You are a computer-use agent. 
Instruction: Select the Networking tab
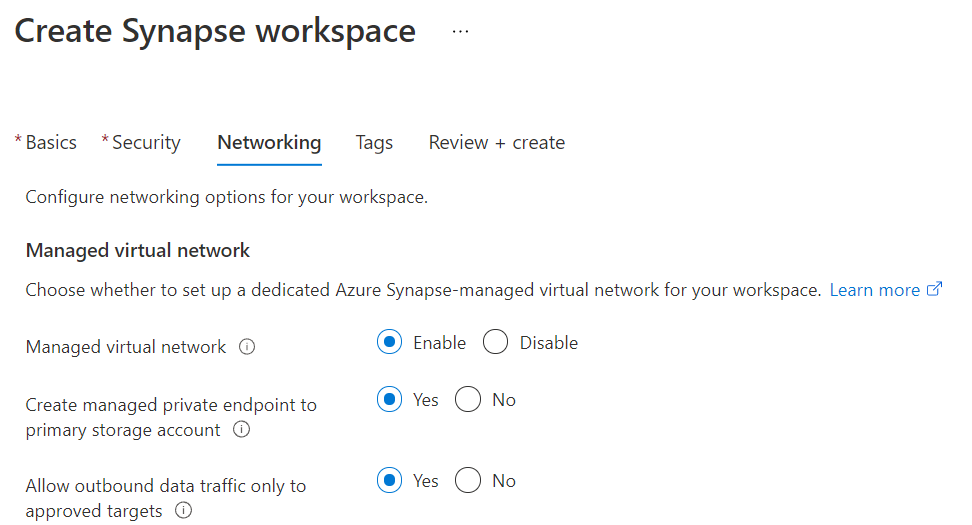pyautogui.click(x=269, y=143)
